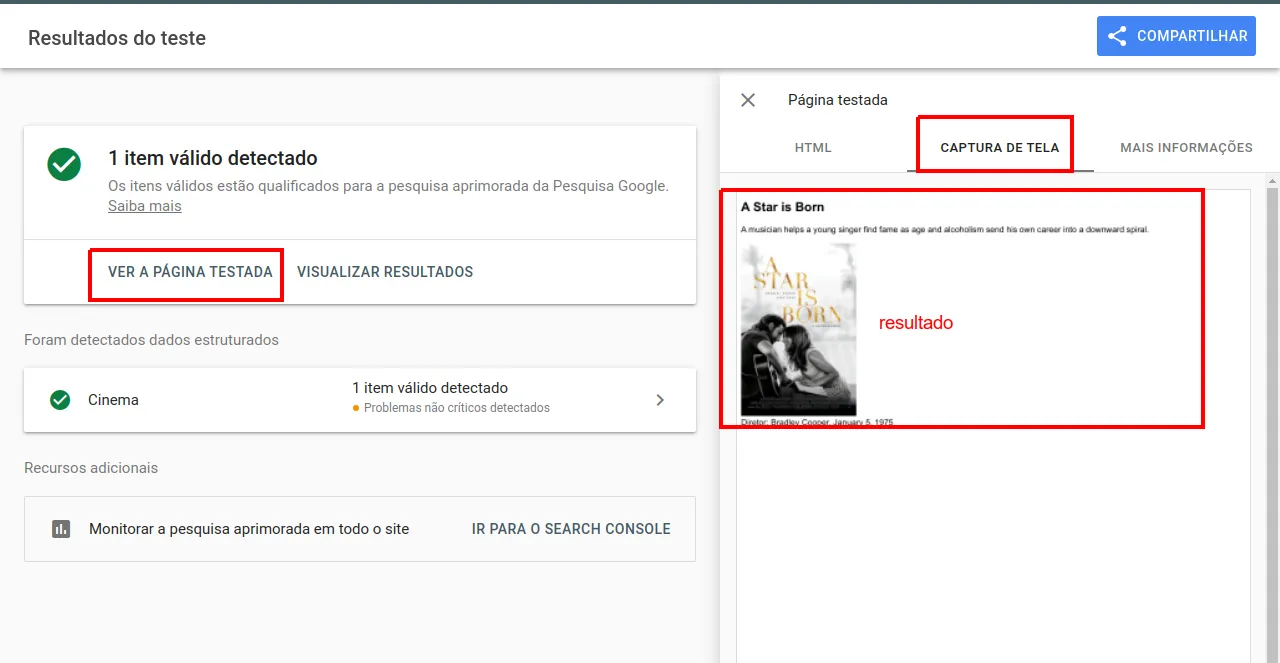
Task: Click the large green valid-item checkmark
Action: click(64, 164)
